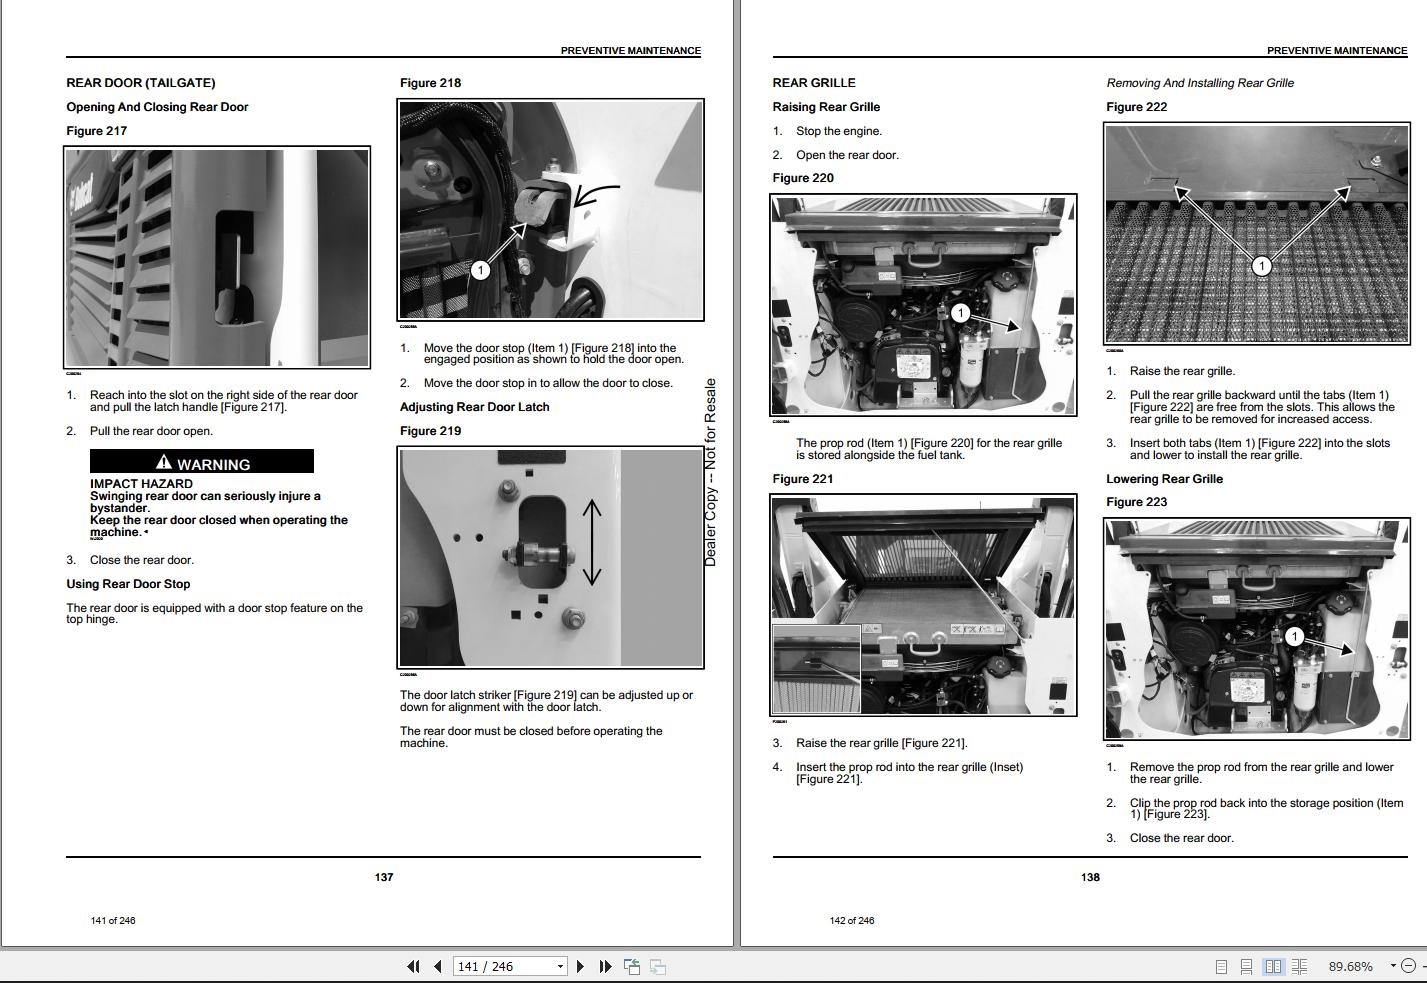Select continuous page view layout
The height and width of the screenshot is (983, 1427).
pyautogui.click(x=1246, y=966)
